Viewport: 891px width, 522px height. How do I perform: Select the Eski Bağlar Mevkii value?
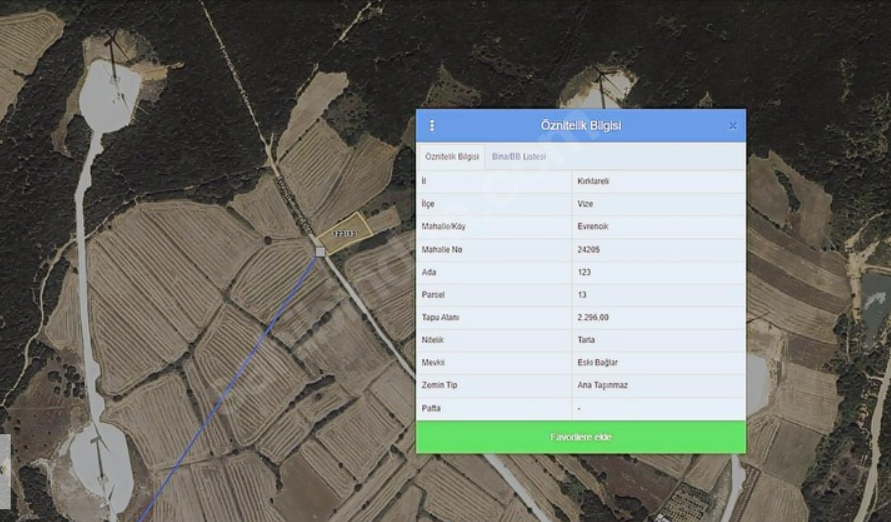click(x=596, y=362)
